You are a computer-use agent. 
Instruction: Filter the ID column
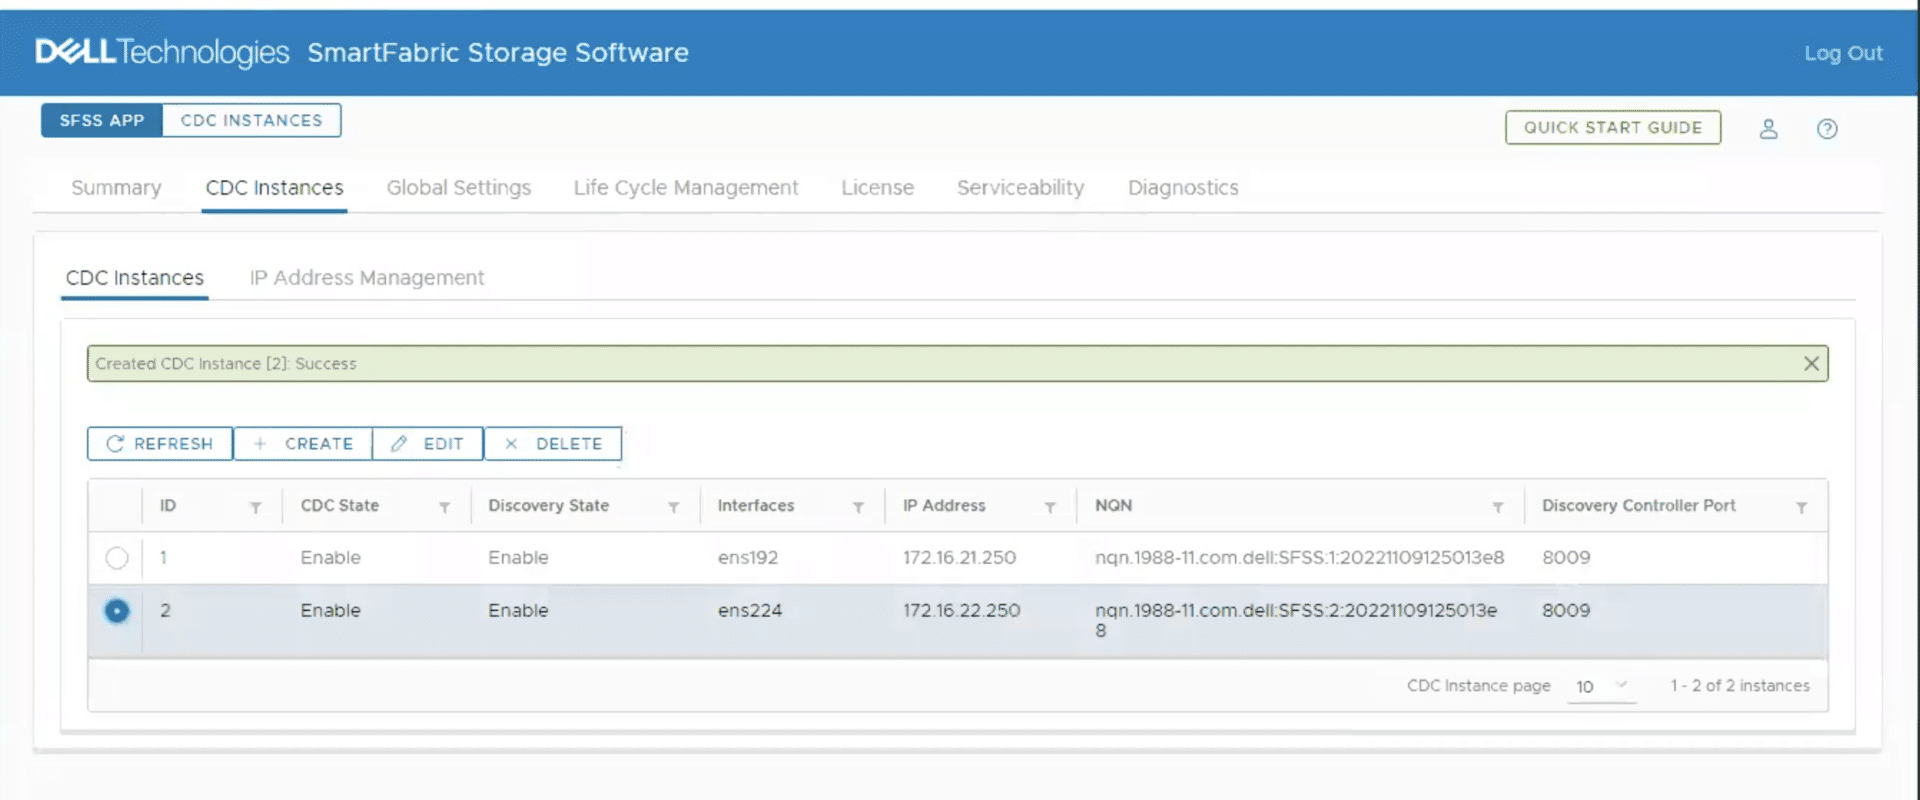[x=256, y=508]
